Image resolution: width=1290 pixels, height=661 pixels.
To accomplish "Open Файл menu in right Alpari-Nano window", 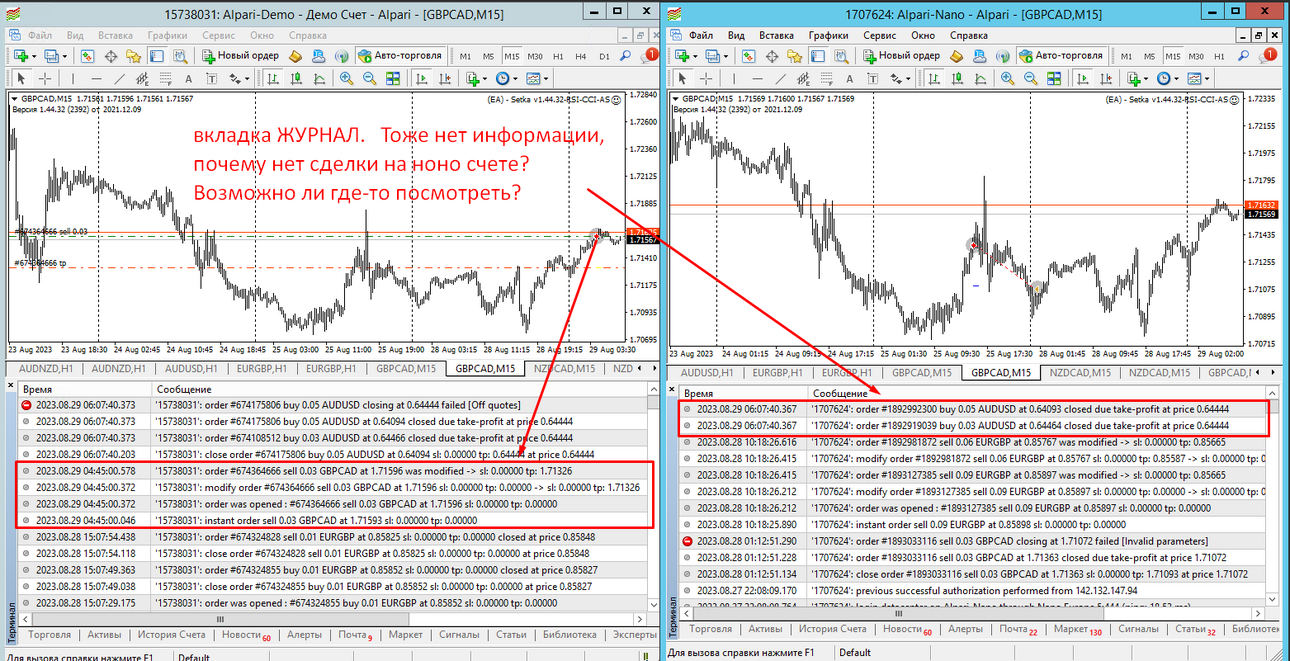I will 700,34.
